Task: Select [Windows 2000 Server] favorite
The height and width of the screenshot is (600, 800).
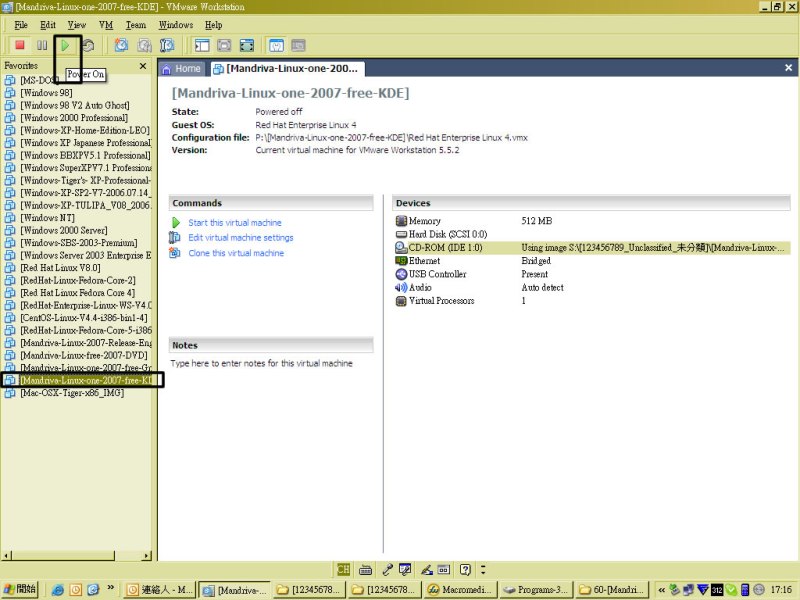Action: (x=64, y=231)
